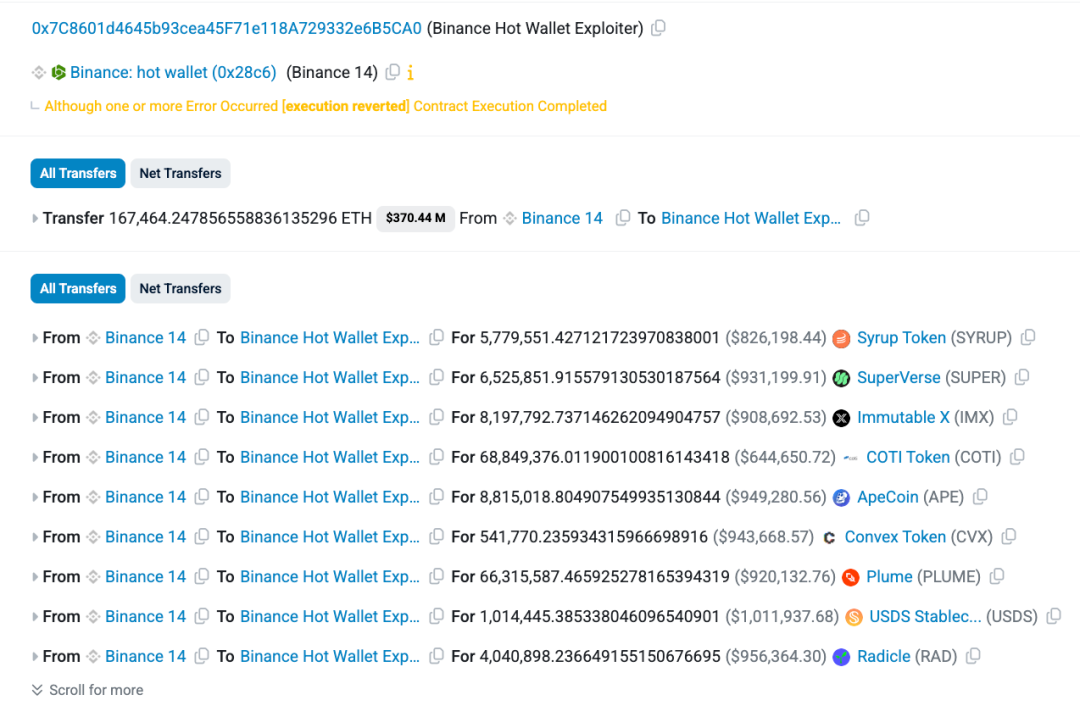Expand the COTI Token transfer row
The height and width of the screenshot is (717, 1080).
click(x=34, y=458)
